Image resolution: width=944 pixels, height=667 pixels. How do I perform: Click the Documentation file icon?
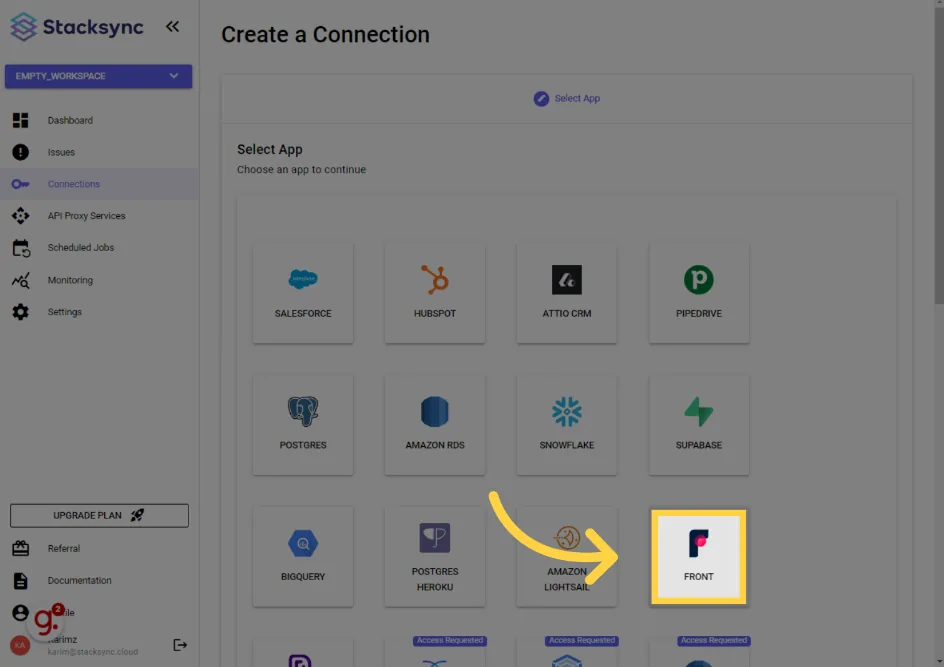pos(20,580)
